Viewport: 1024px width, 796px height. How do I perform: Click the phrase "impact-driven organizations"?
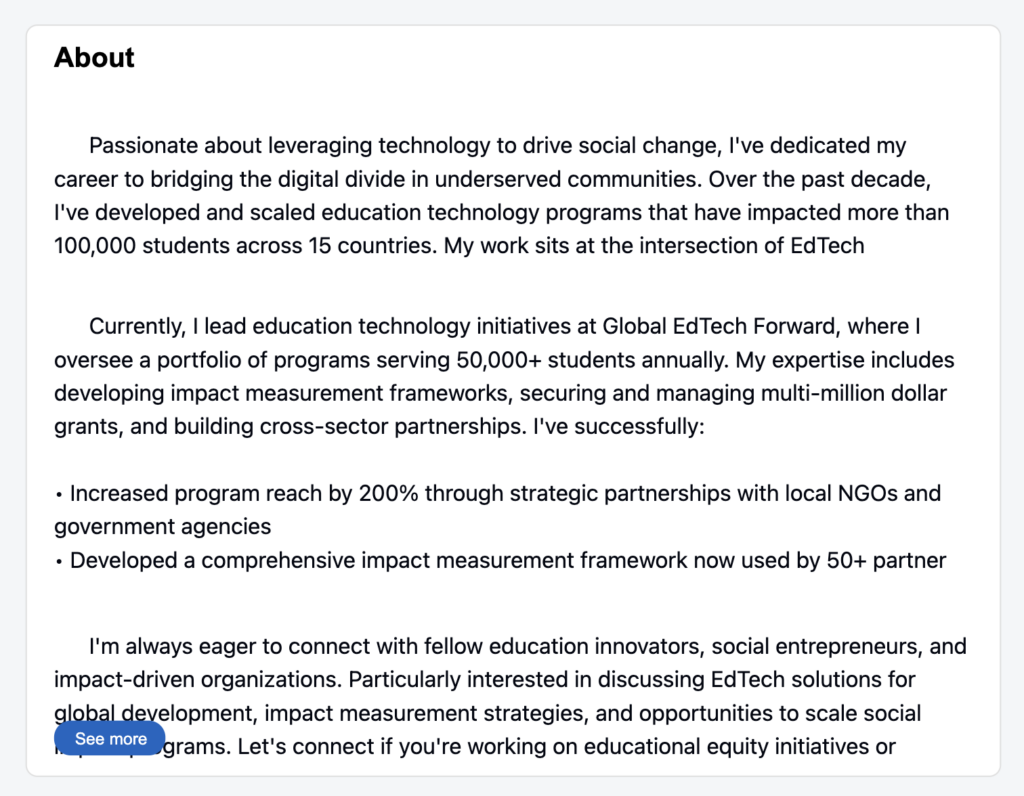[x=198, y=680]
